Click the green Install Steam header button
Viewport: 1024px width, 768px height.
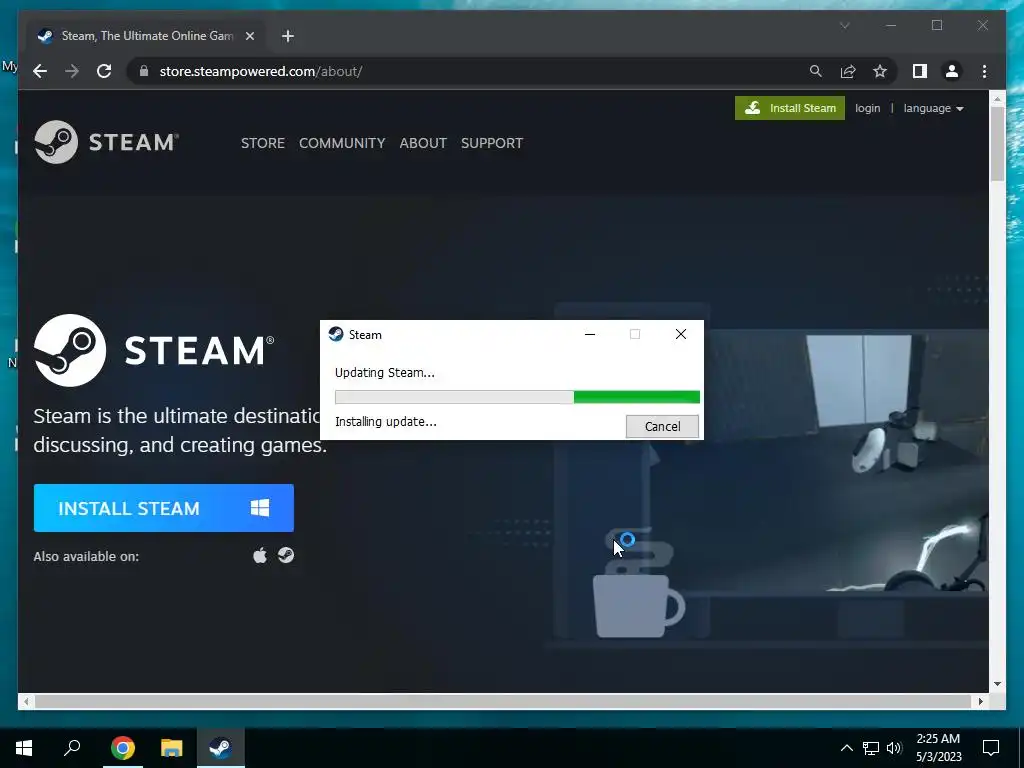coord(790,108)
